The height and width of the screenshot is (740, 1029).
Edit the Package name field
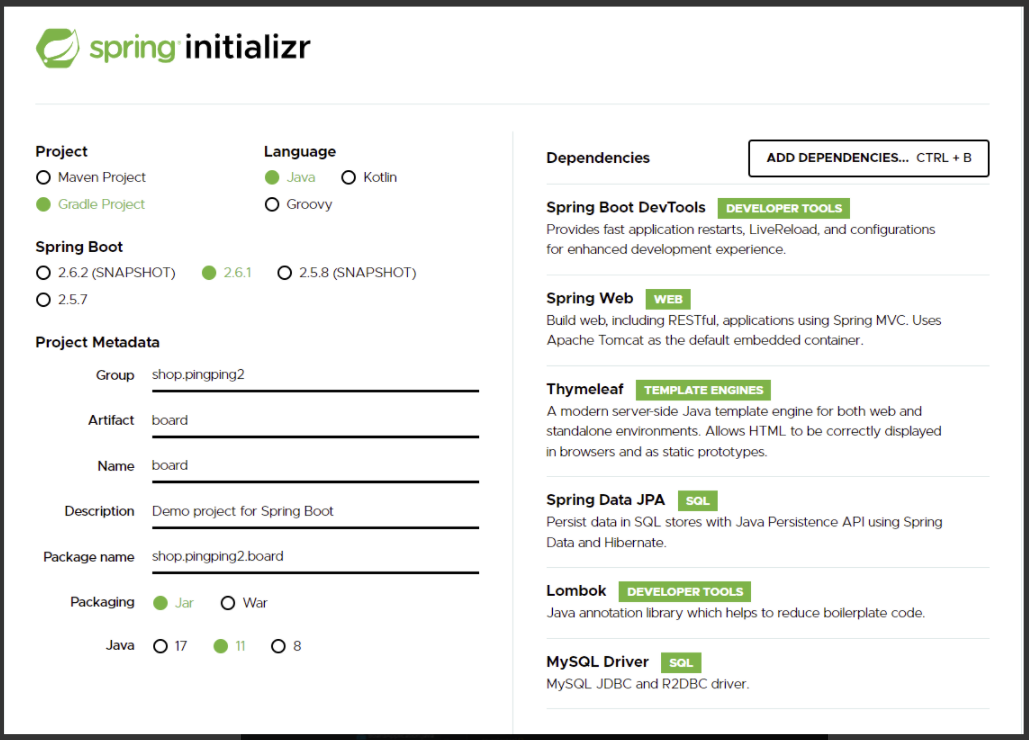315,556
